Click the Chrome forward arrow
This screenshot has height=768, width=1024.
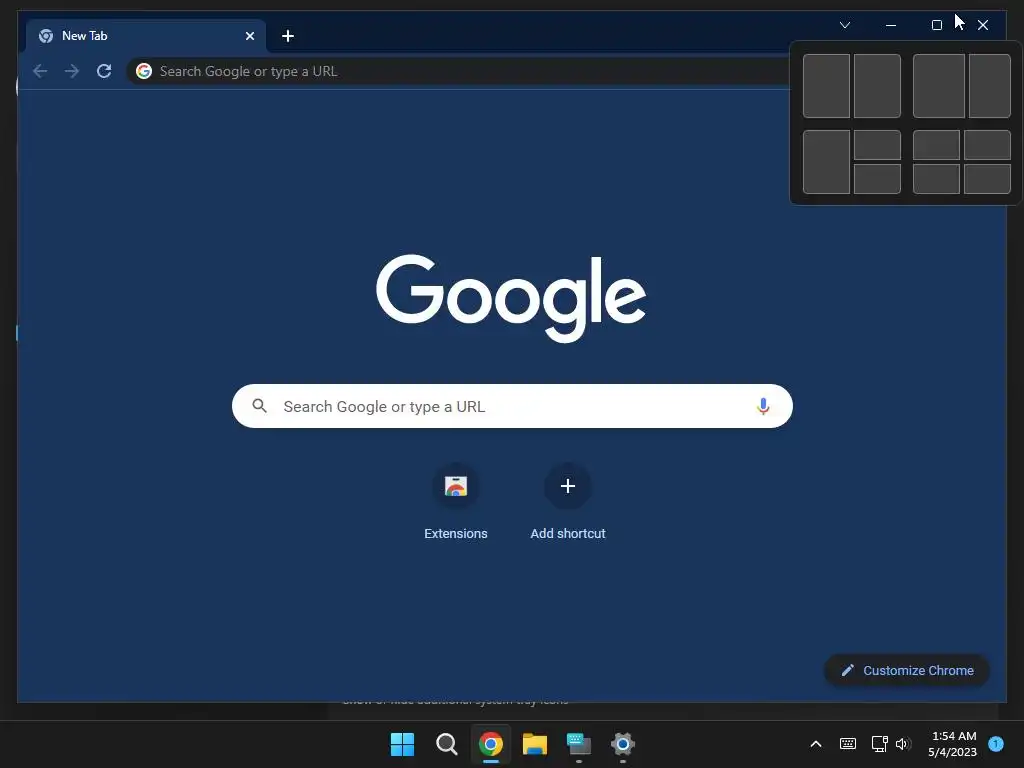(x=72, y=71)
